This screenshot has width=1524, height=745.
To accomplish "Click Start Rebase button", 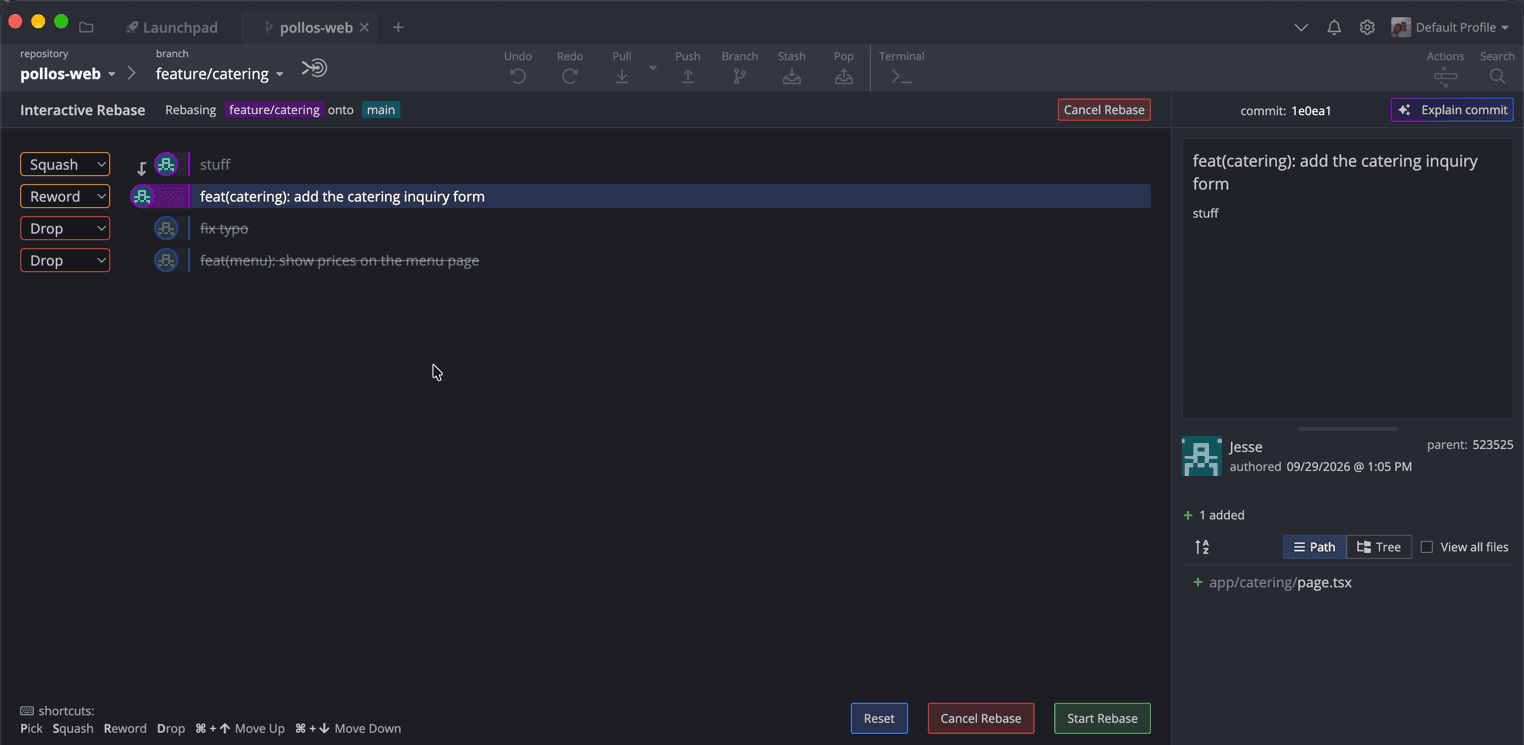I will [1102, 718].
